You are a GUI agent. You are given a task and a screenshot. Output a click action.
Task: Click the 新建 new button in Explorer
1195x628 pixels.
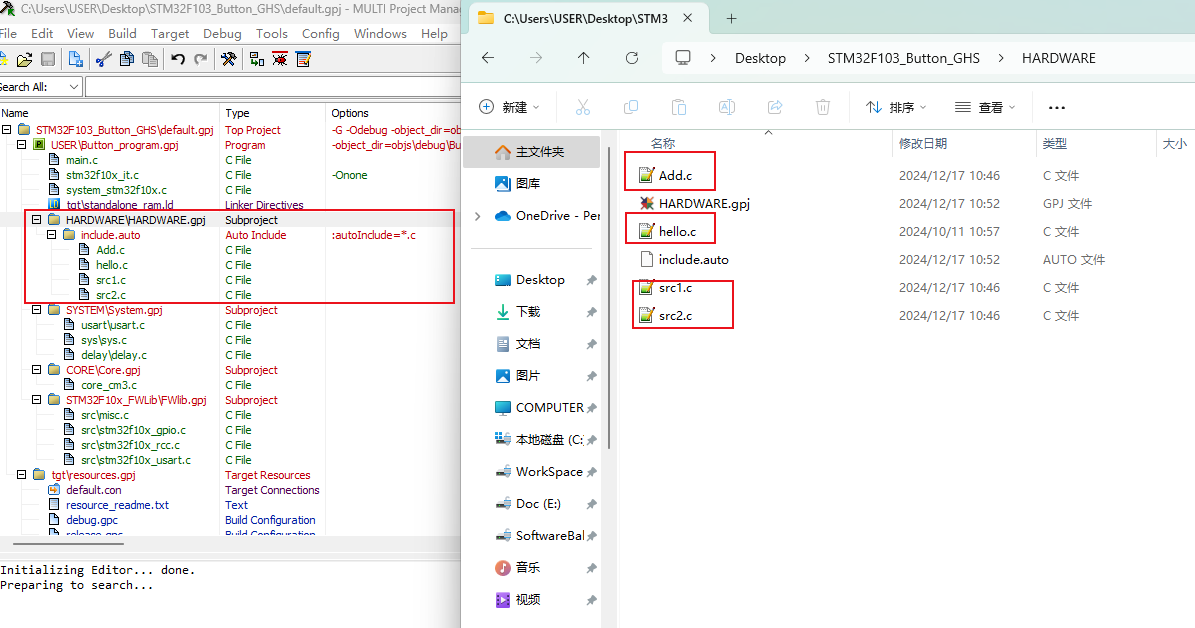point(509,107)
